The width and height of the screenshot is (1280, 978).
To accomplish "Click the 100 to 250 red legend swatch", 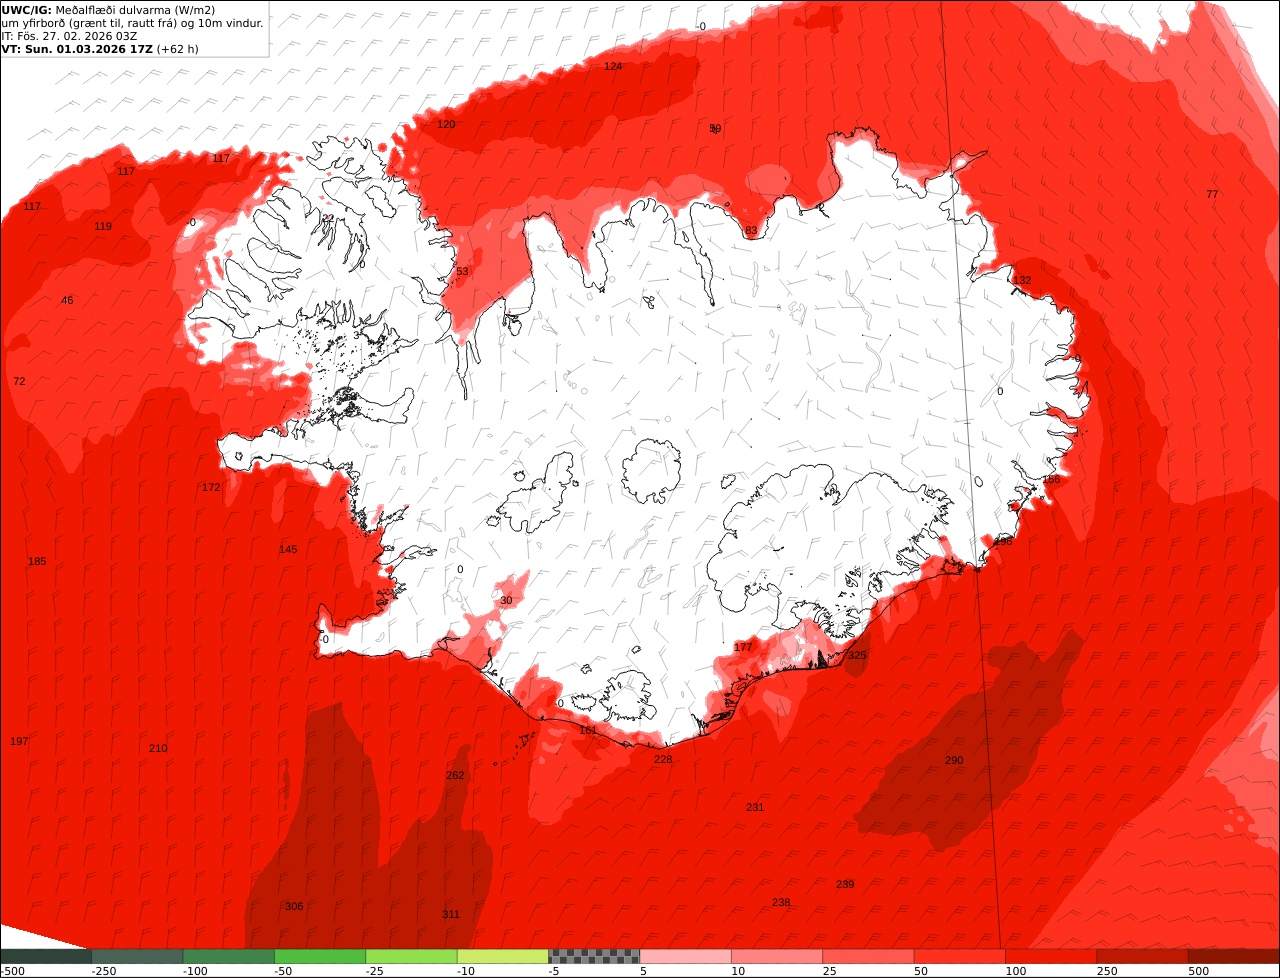I will click(x=1051, y=956).
